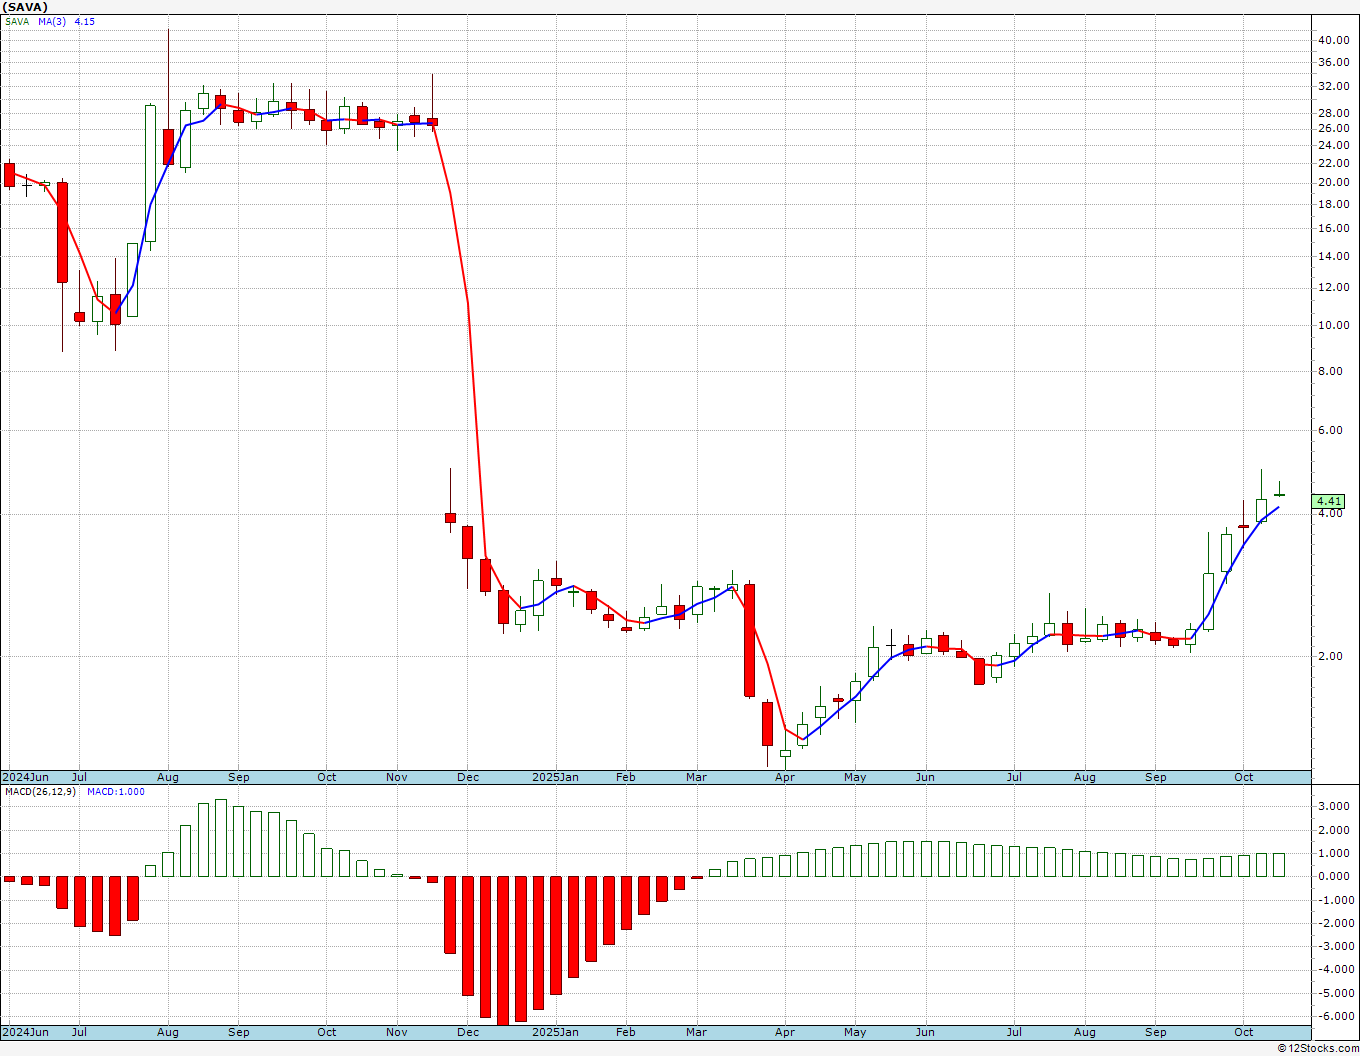Click the -5.000 MACD axis label
Image resolution: width=1360 pixels, height=1056 pixels.
point(1334,994)
